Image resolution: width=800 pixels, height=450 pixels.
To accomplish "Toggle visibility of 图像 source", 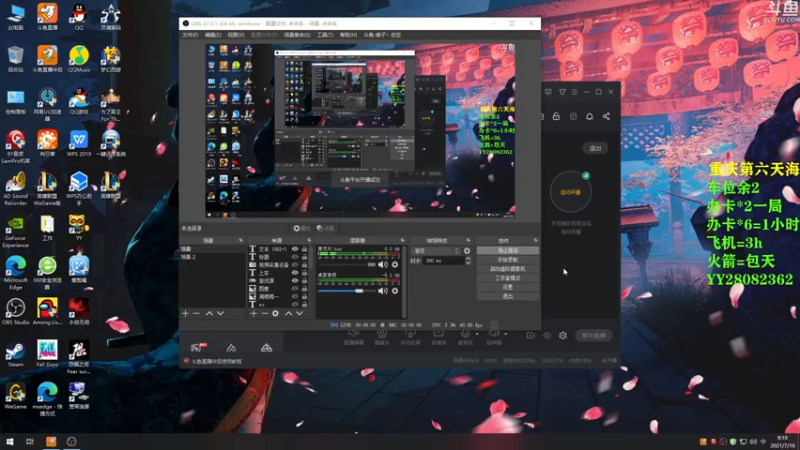I will 294,289.
